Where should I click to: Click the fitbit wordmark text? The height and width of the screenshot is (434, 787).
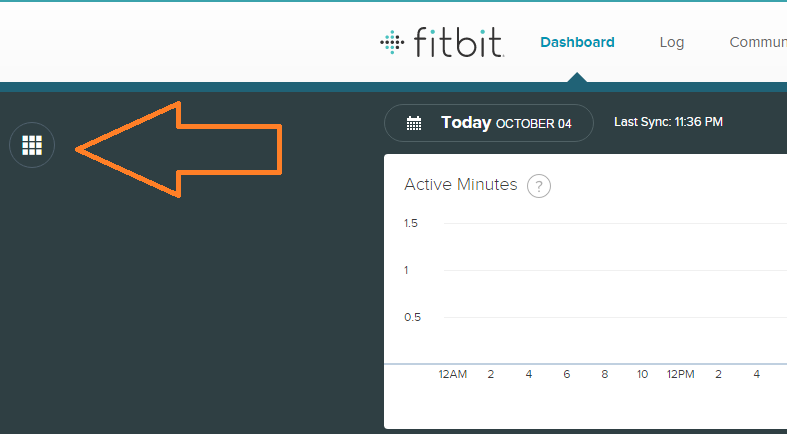point(457,43)
